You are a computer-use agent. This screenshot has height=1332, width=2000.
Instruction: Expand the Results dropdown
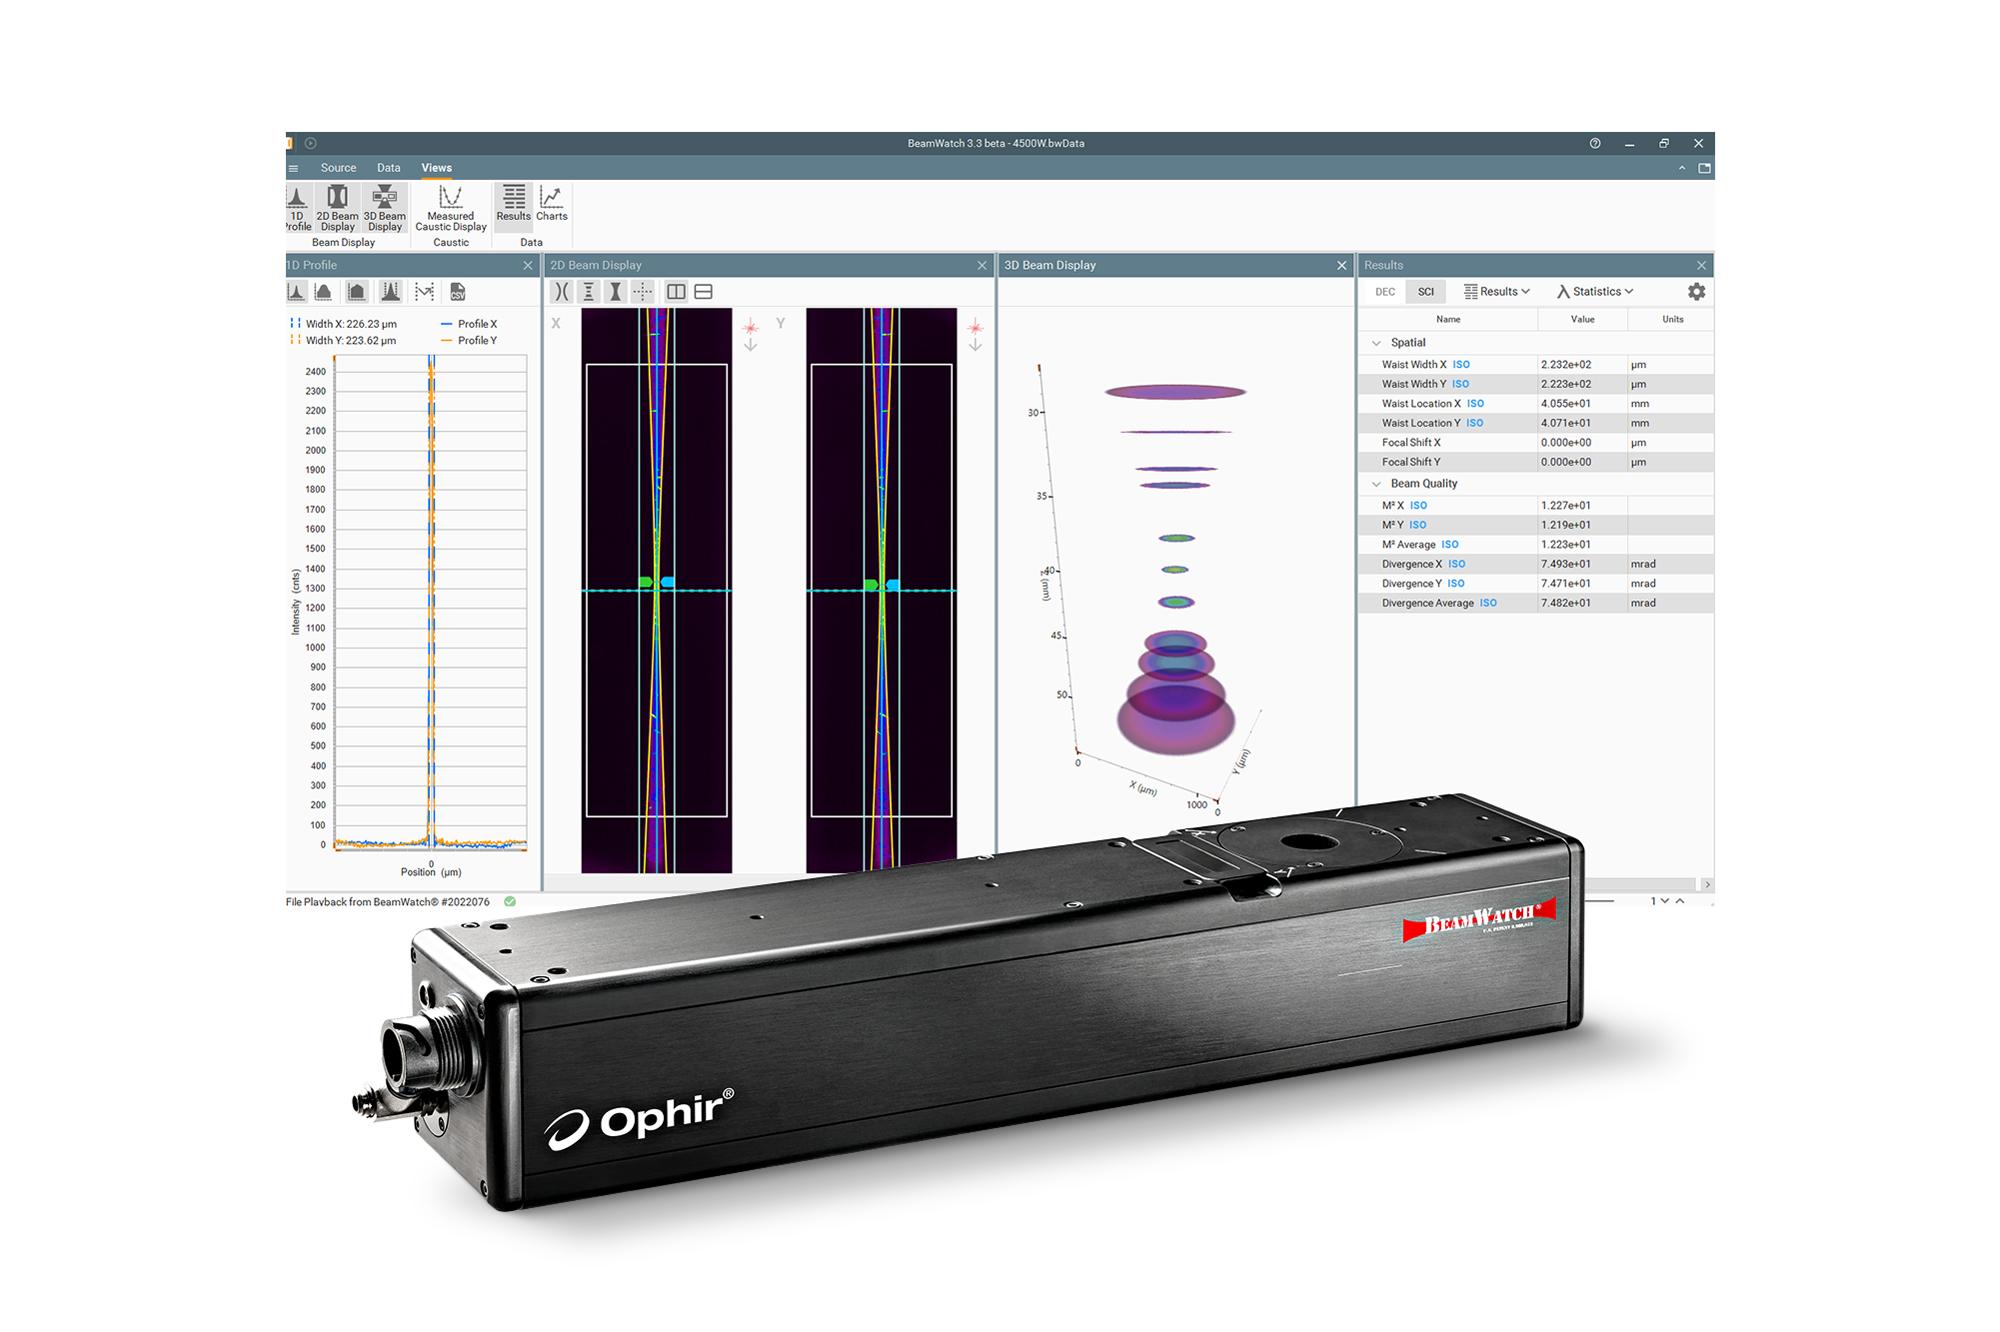click(x=1499, y=292)
